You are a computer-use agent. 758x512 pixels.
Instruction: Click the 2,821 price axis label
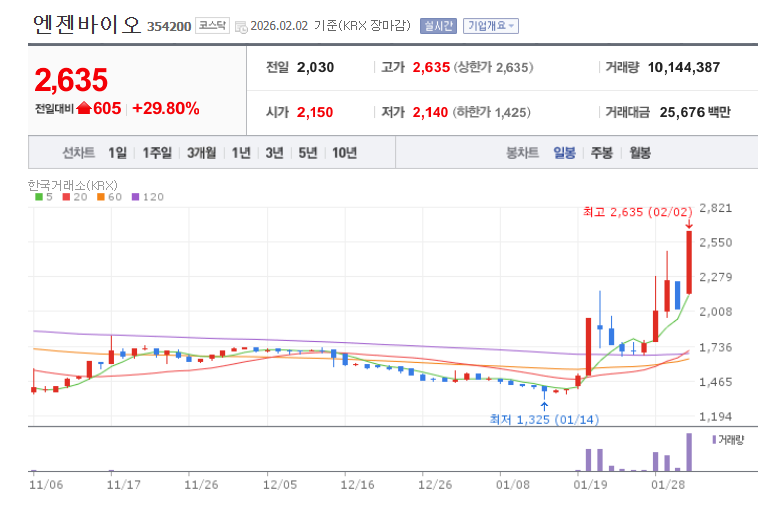(715, 208)
